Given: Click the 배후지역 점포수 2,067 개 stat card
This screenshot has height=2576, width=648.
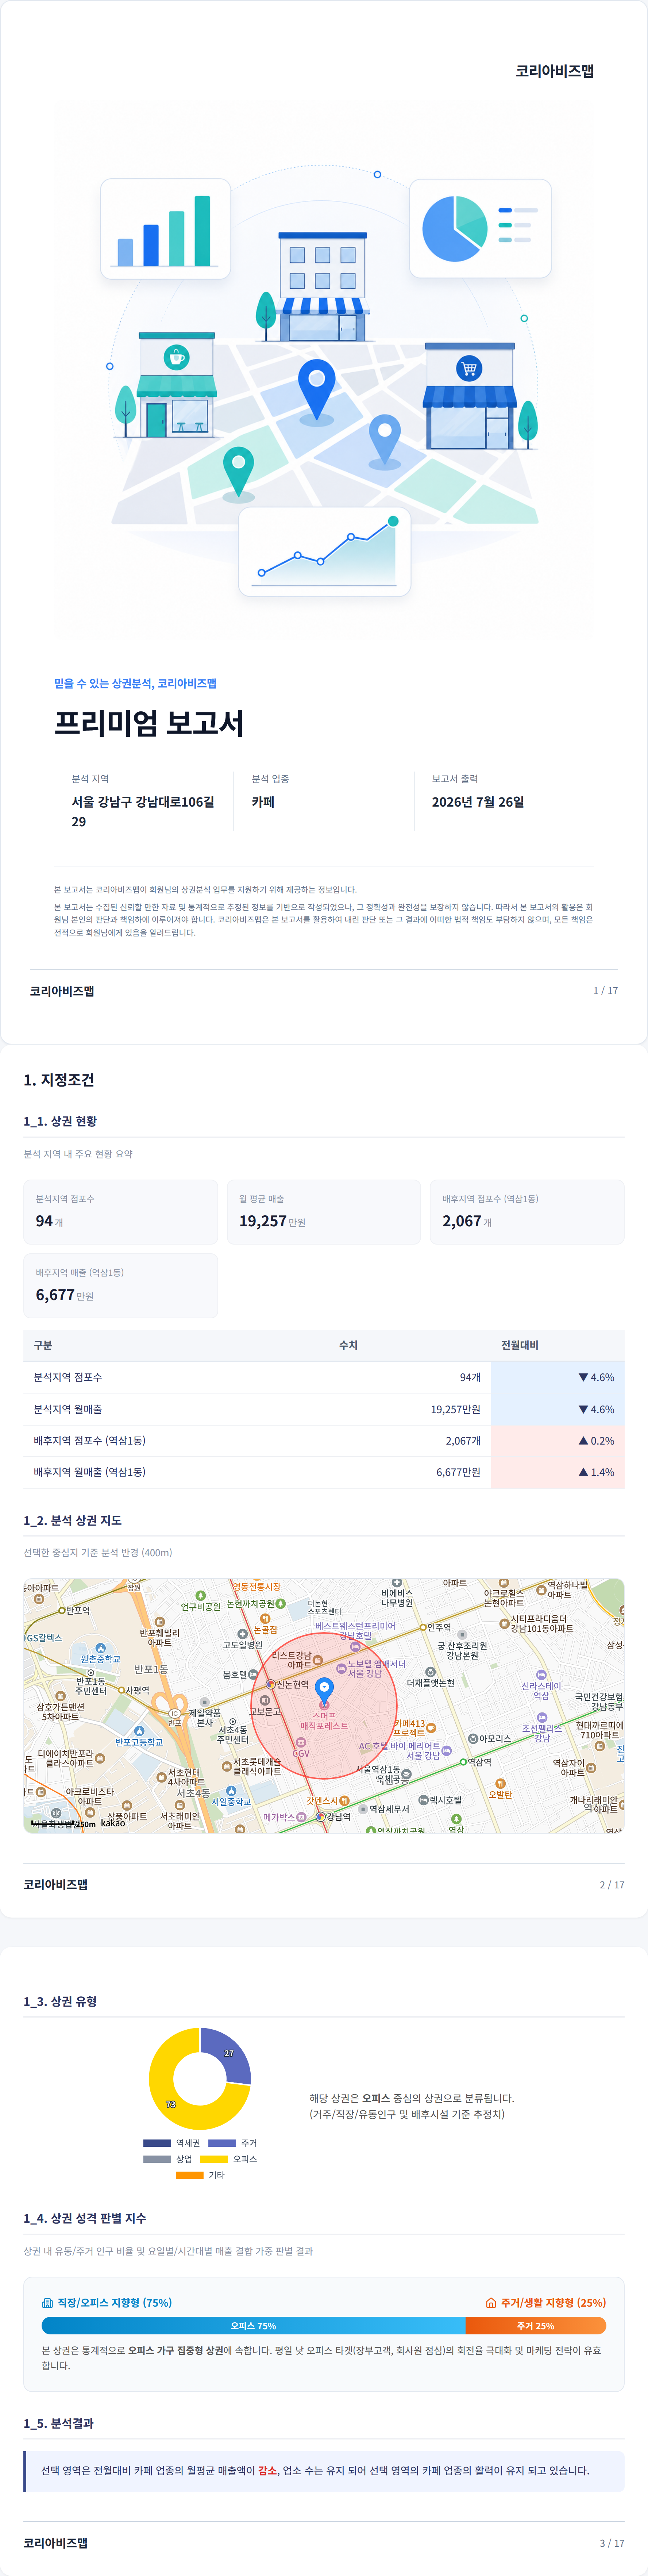Looking at the screenshot, I should click(x=527, y=1212).
